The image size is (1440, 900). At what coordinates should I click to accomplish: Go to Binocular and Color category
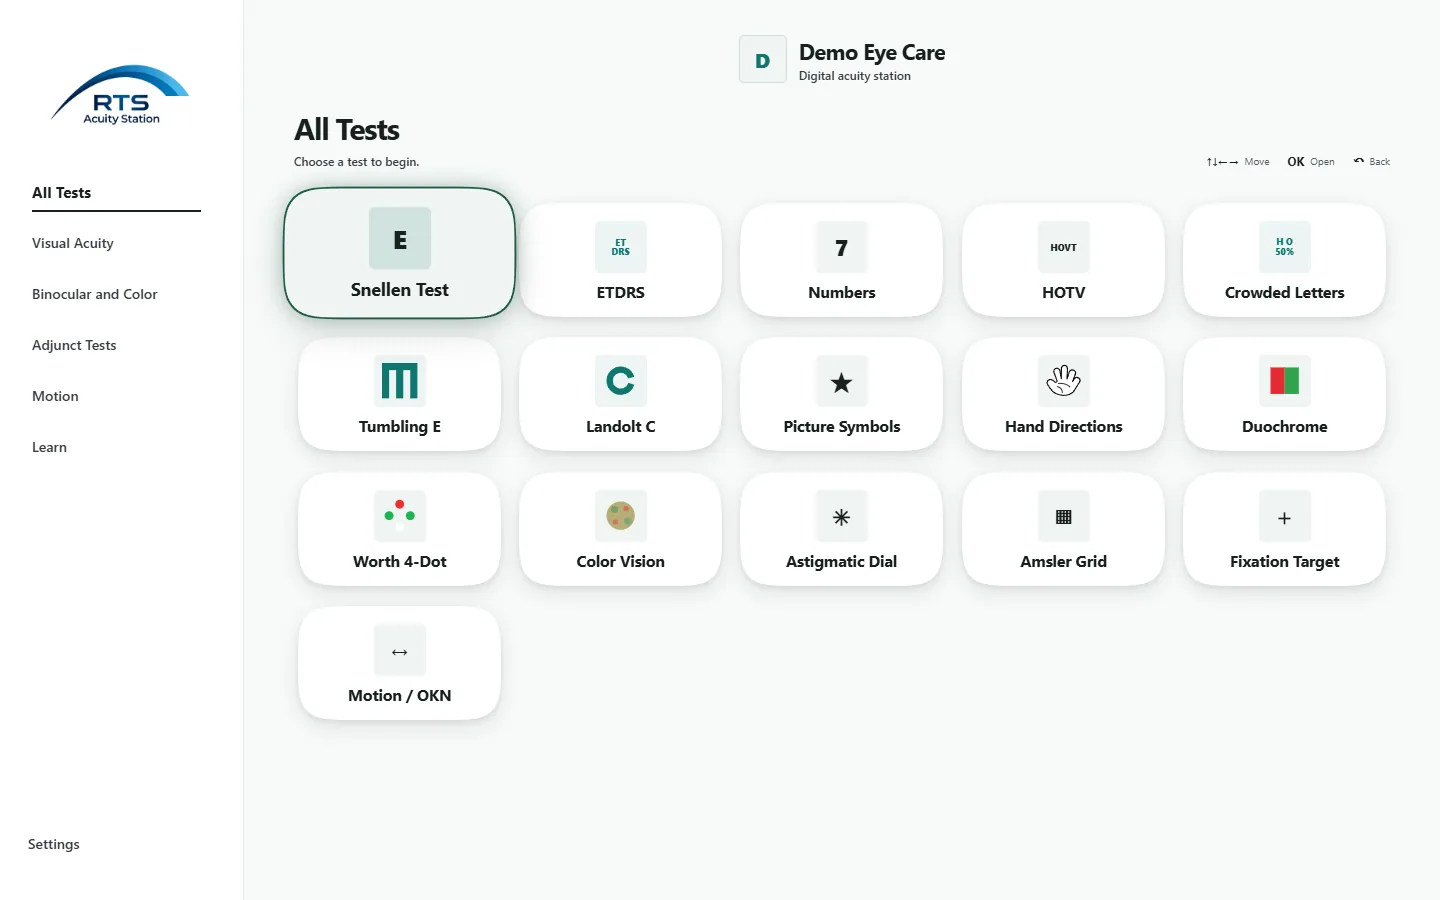tap(95, 294)
